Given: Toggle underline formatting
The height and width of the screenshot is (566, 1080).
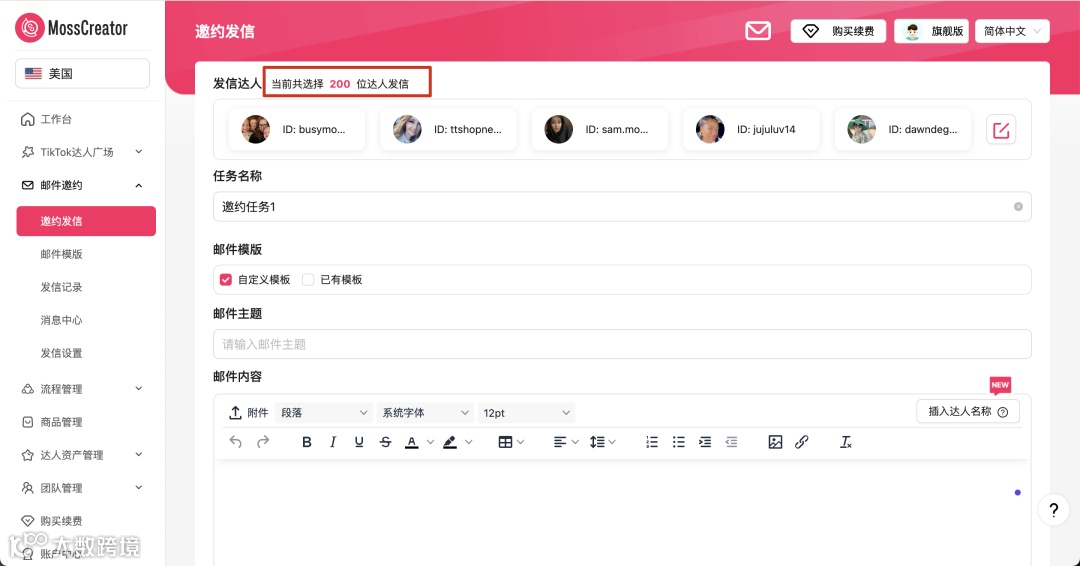Looking at the screenshot, I should click(x=359, y=442).
